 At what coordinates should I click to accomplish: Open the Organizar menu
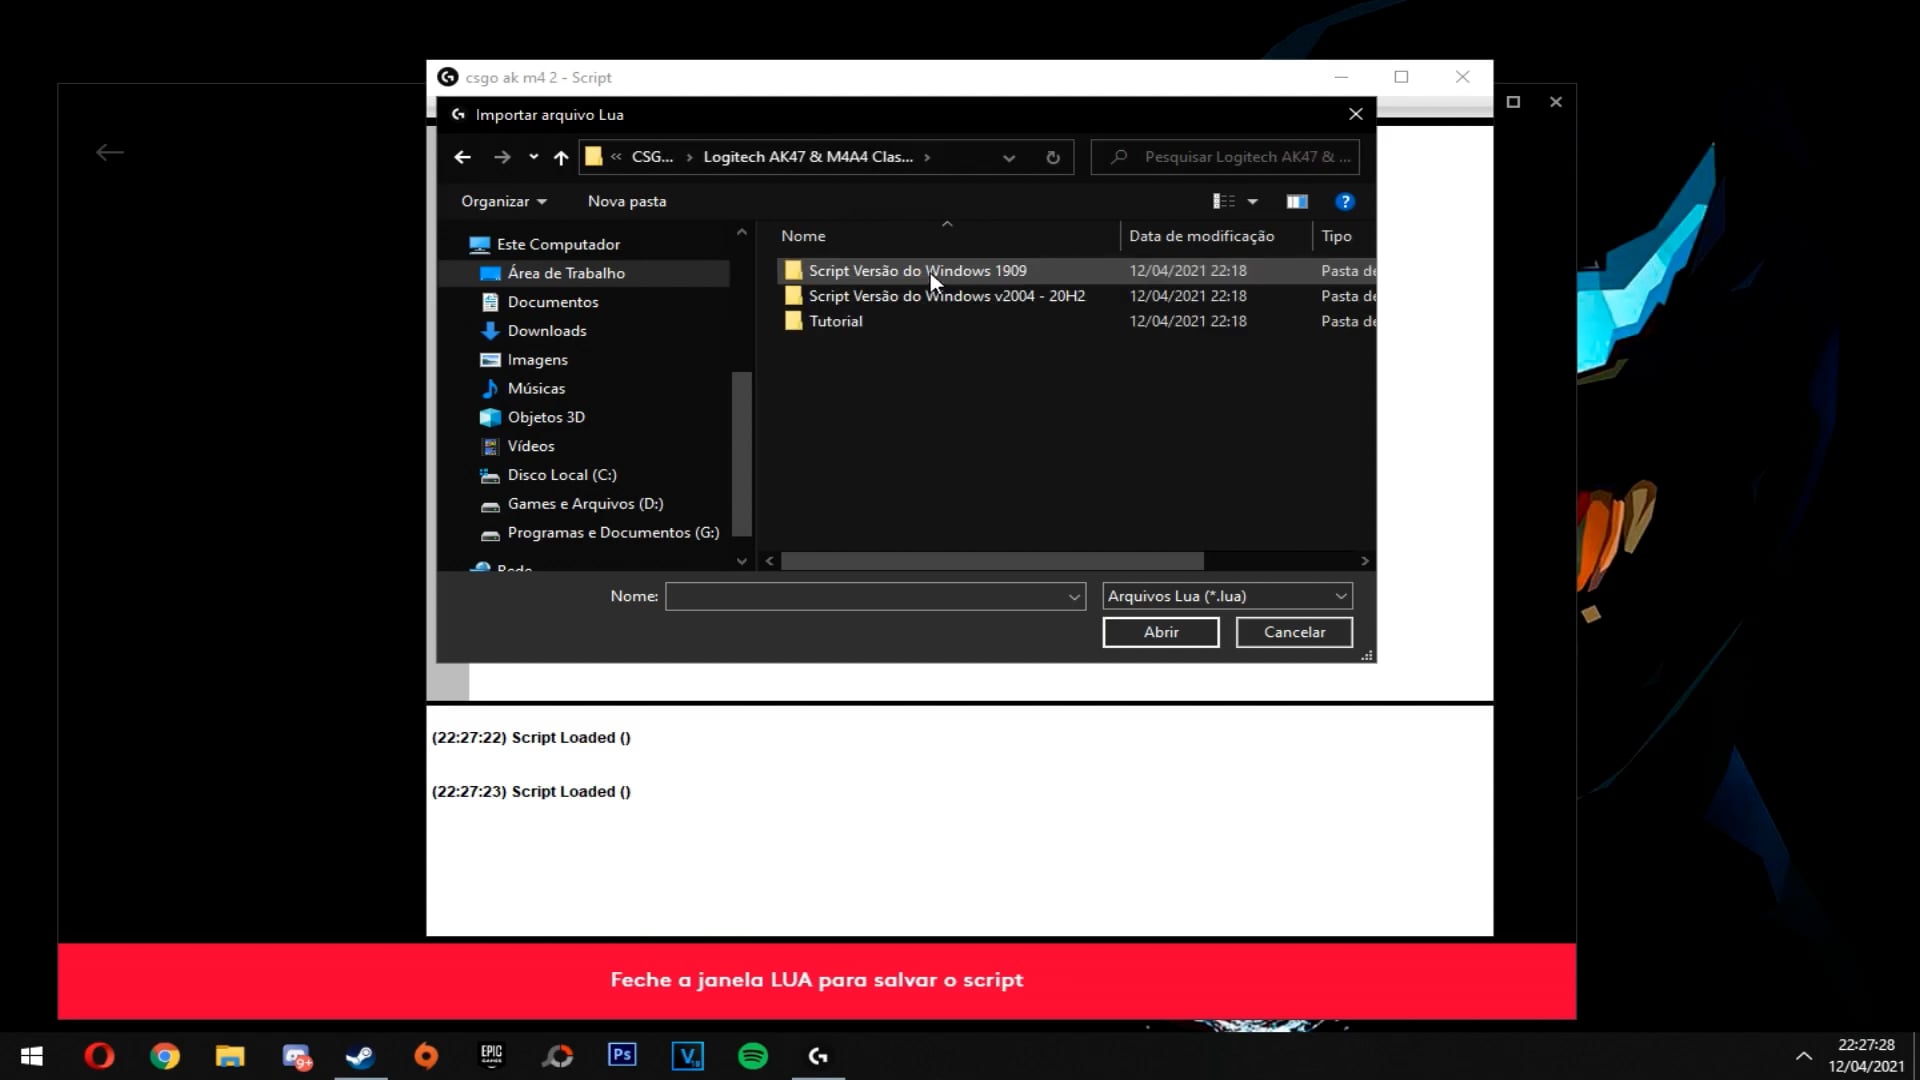(503, 201)
